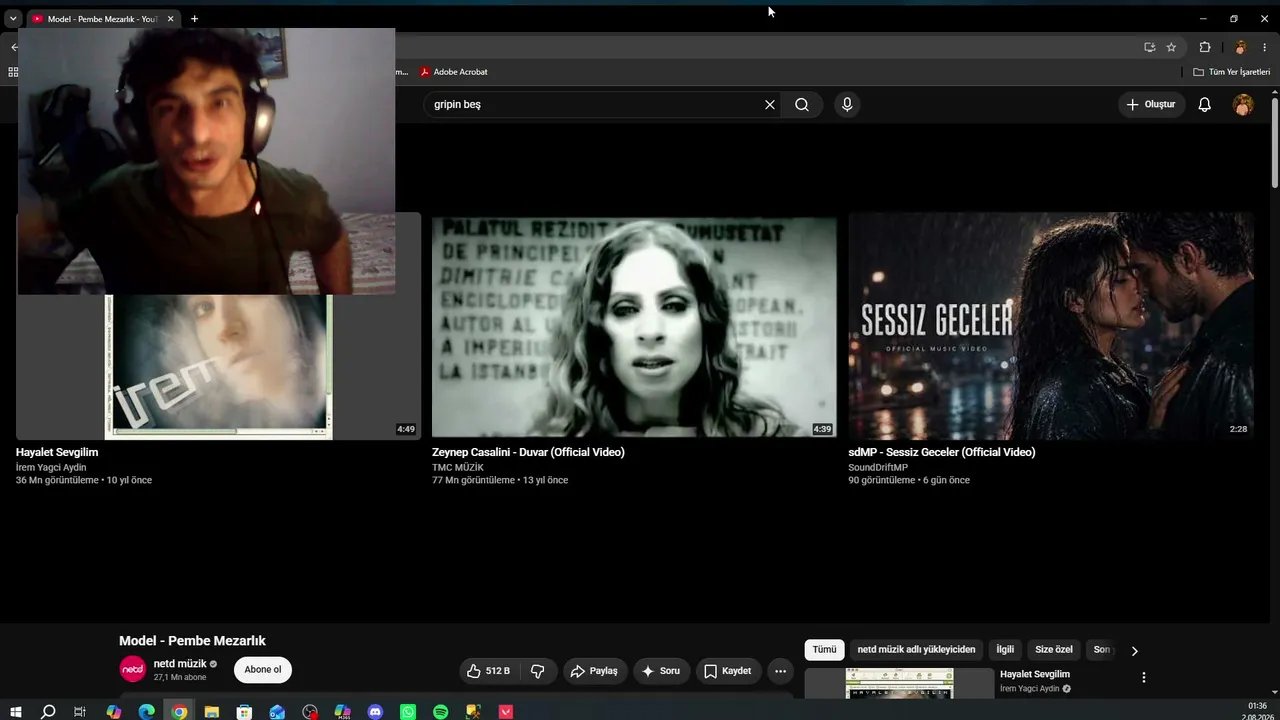1280x720 pixels.
Task: Open the Chrome profile avatar
Action: click(x=1240, y=47)
